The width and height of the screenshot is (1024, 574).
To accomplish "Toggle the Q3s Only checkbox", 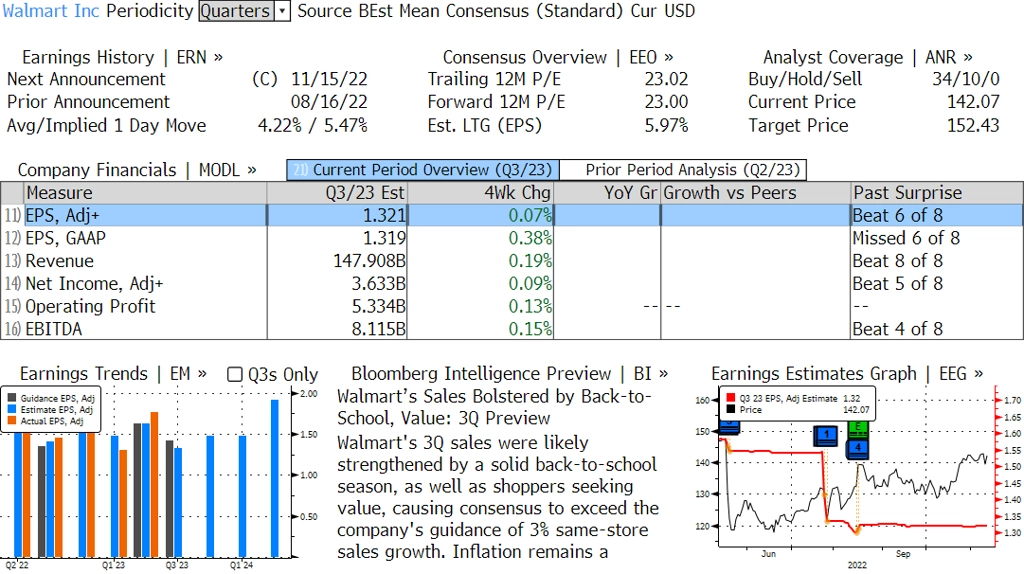I will pyautogui.click(x=234, y=374).
